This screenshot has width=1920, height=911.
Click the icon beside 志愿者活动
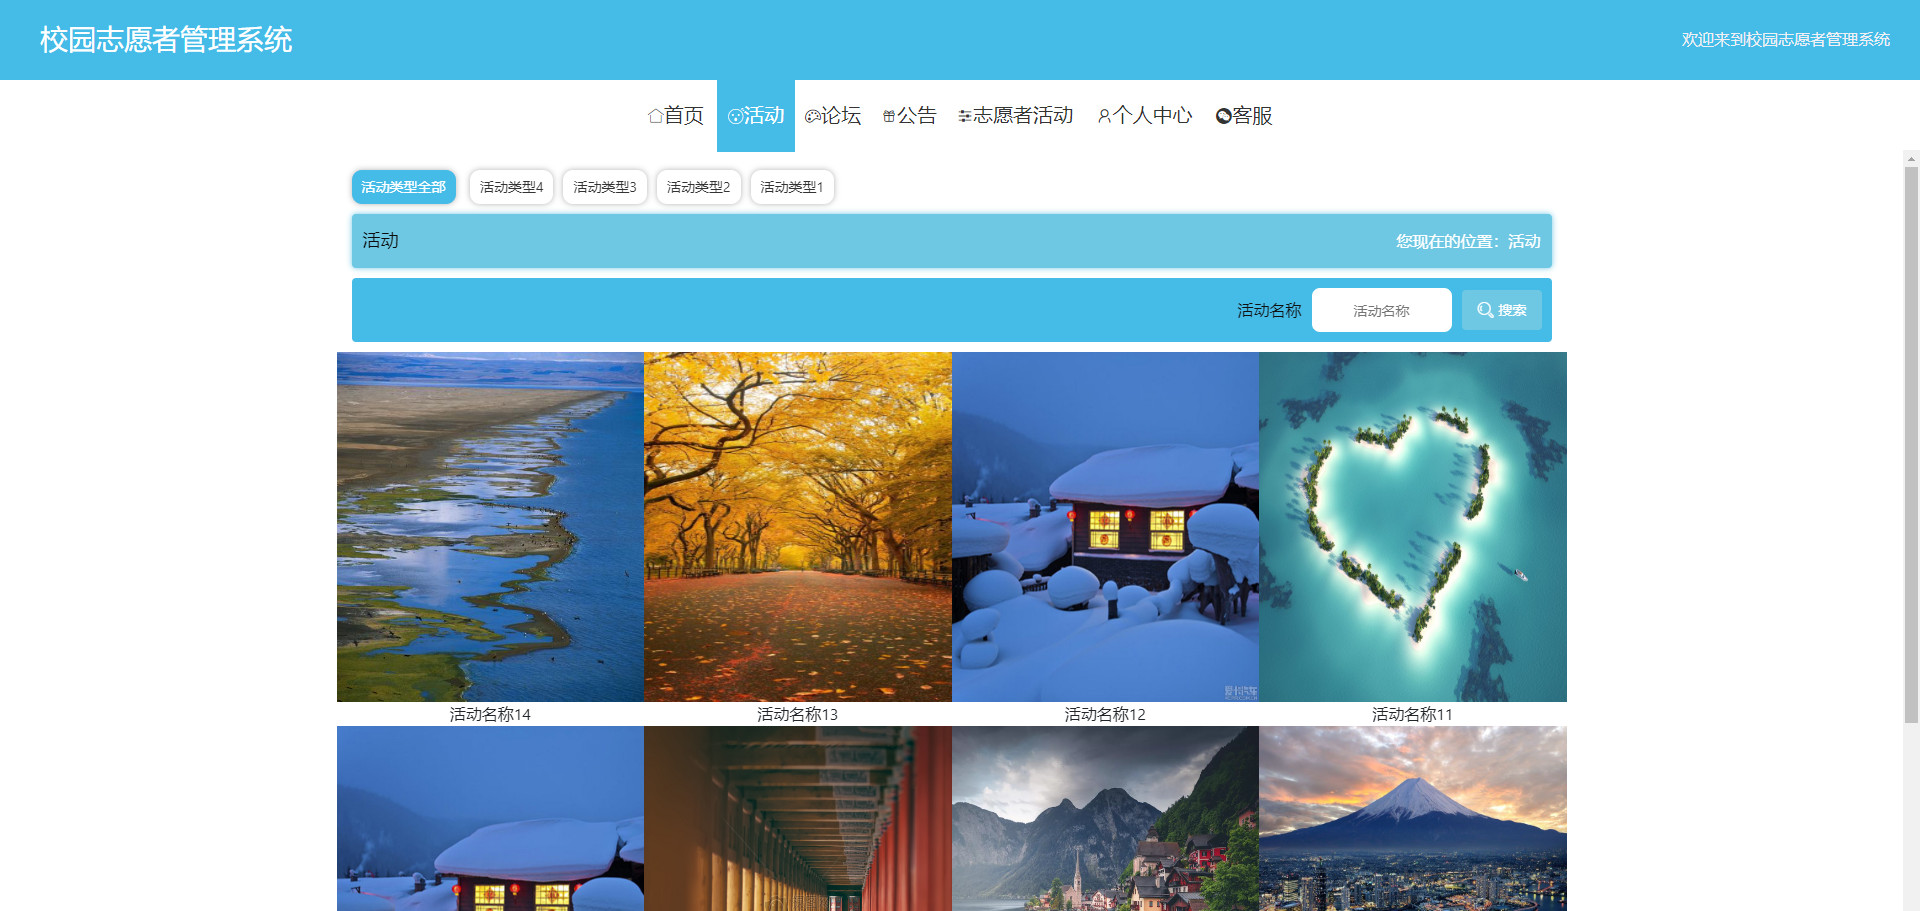[x=965, y=116]
